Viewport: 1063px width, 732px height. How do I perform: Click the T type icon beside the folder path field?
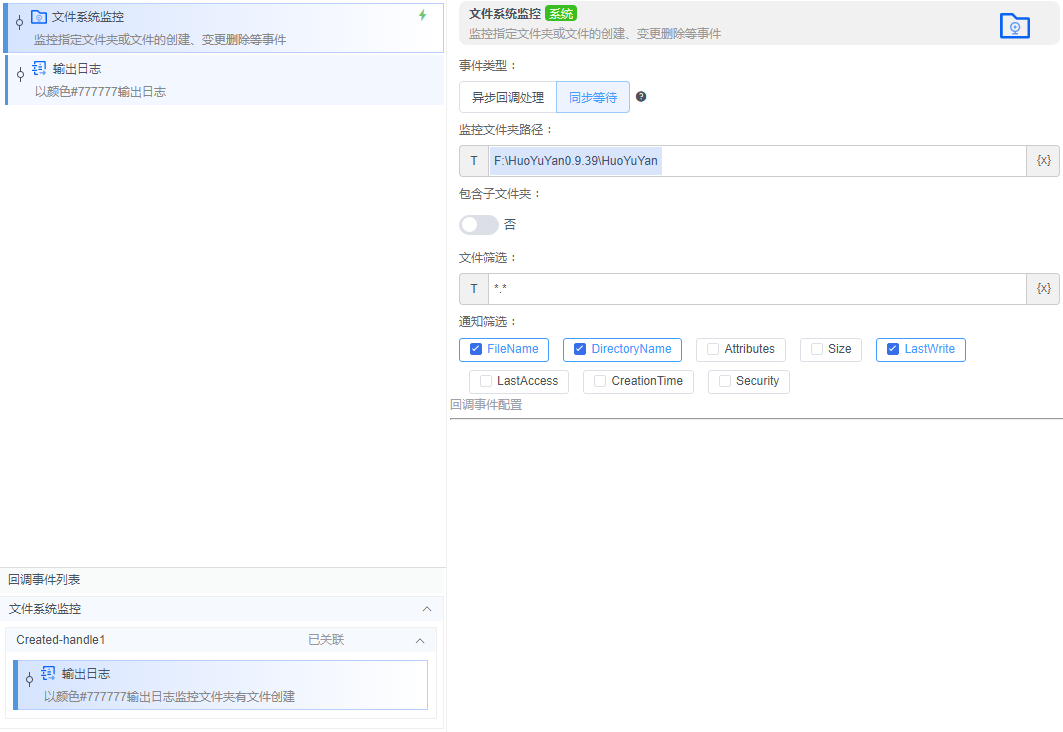(473, 160)
